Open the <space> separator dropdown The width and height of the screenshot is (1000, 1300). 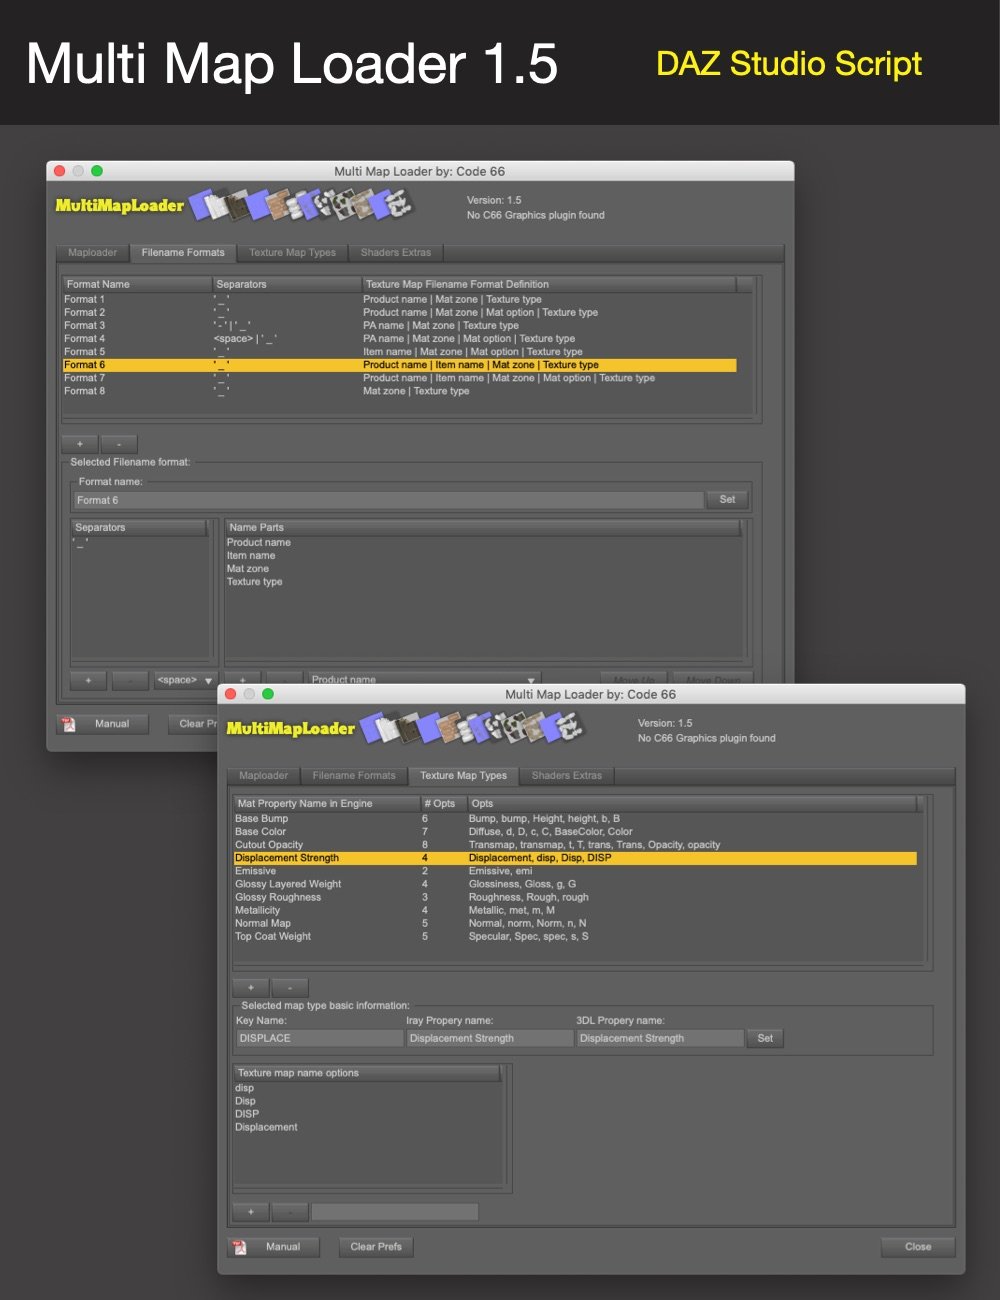coord(185,679)
